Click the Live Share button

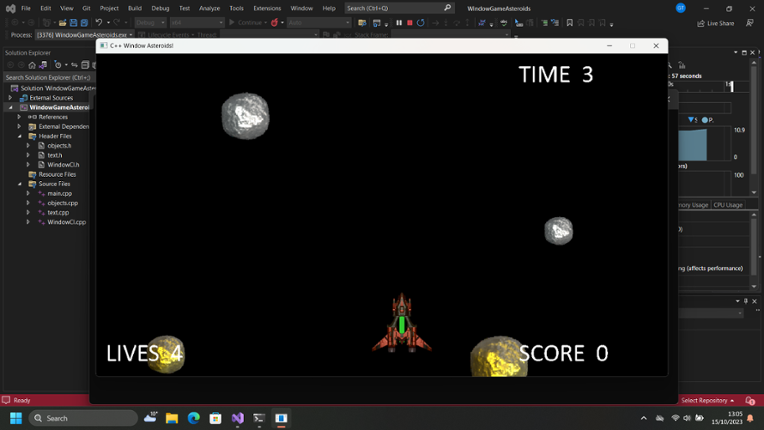(x=715, y=23)
